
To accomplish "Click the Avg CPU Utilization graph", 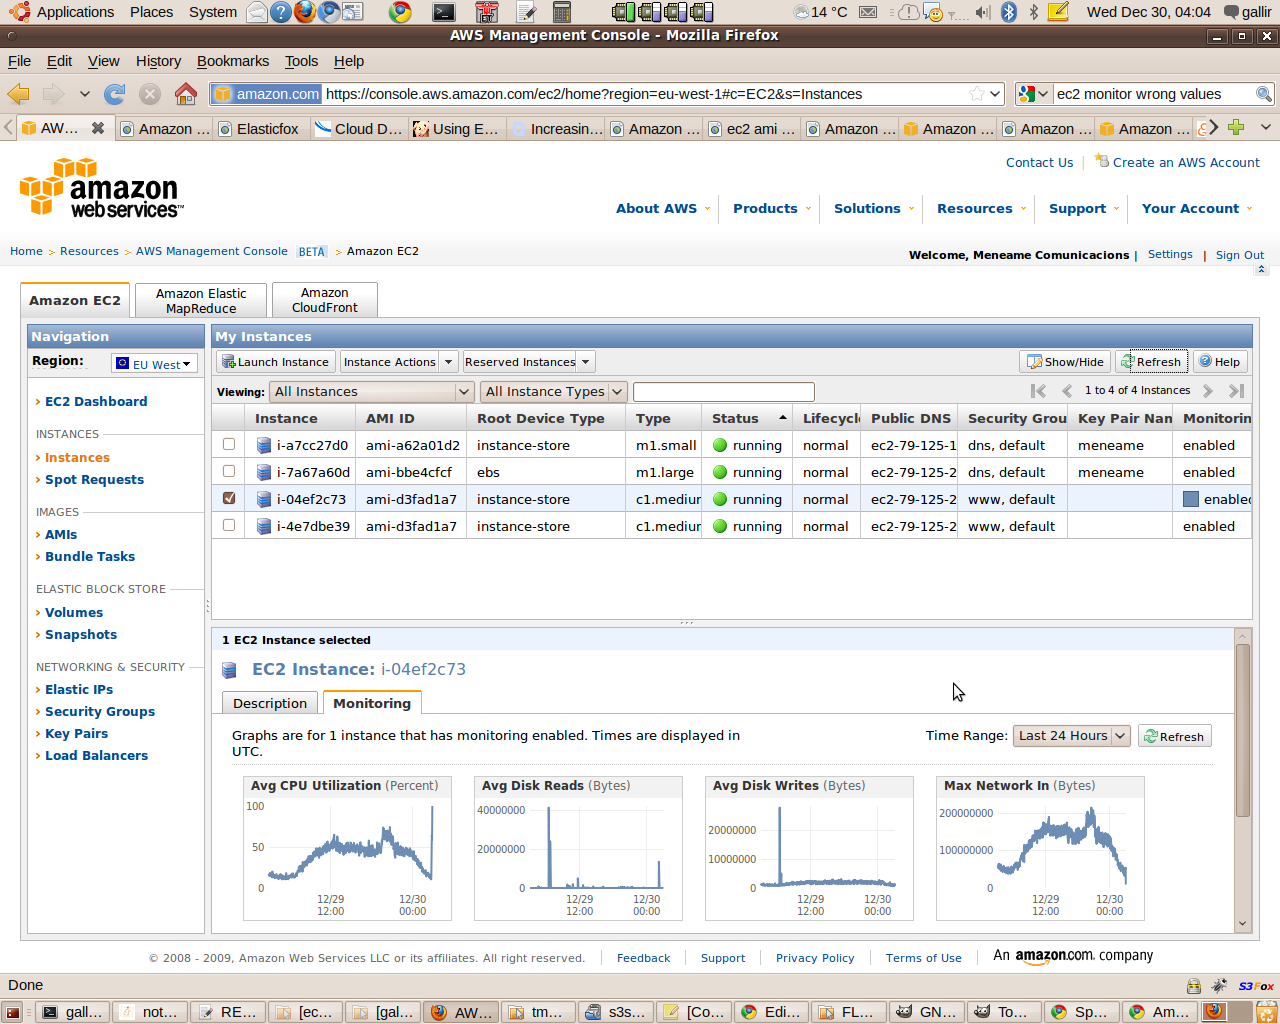I will point(347,848).
